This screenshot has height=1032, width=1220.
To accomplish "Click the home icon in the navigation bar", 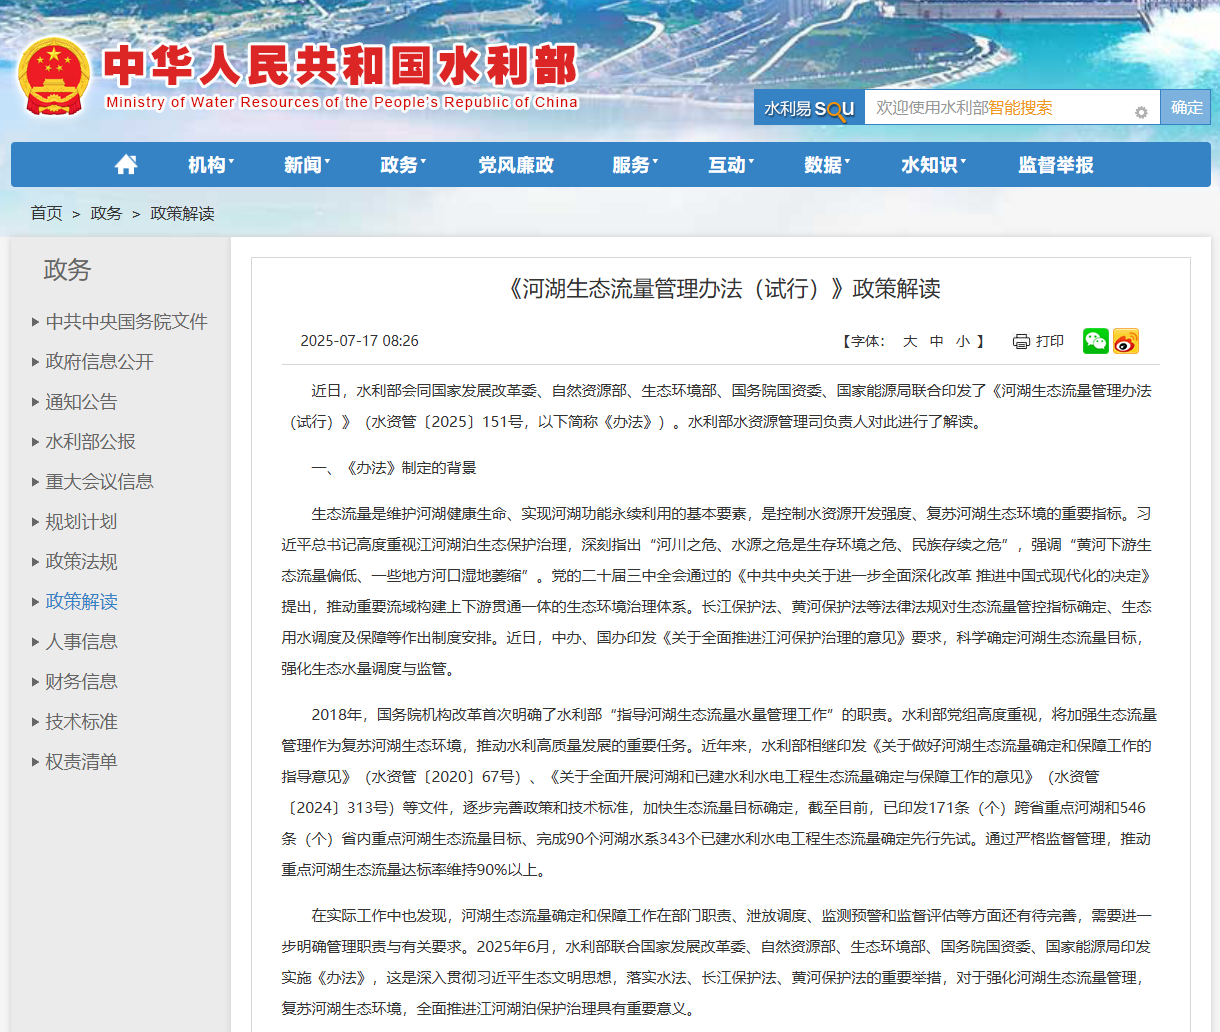I will point(126,165).
